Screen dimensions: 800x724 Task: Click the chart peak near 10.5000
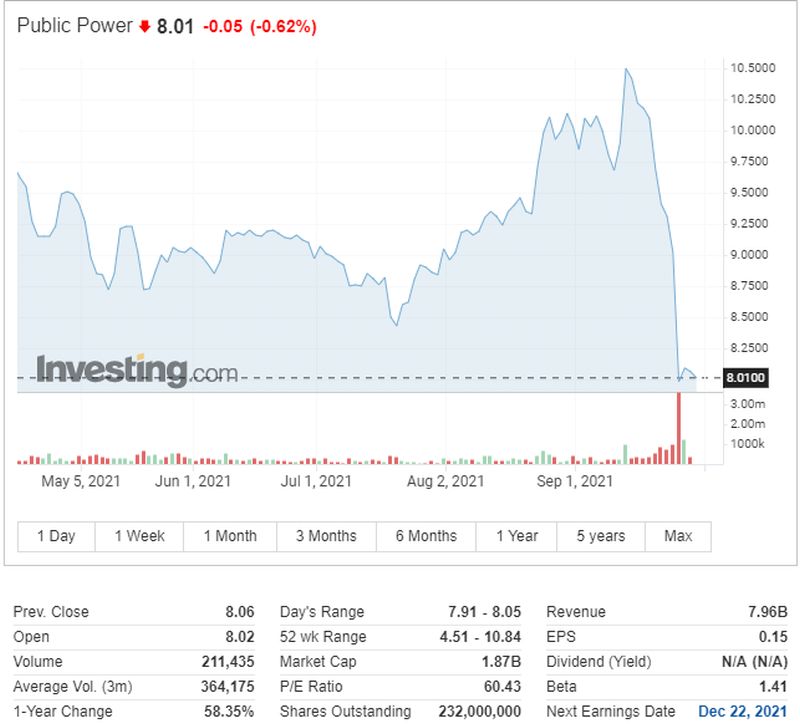point(626,69)
